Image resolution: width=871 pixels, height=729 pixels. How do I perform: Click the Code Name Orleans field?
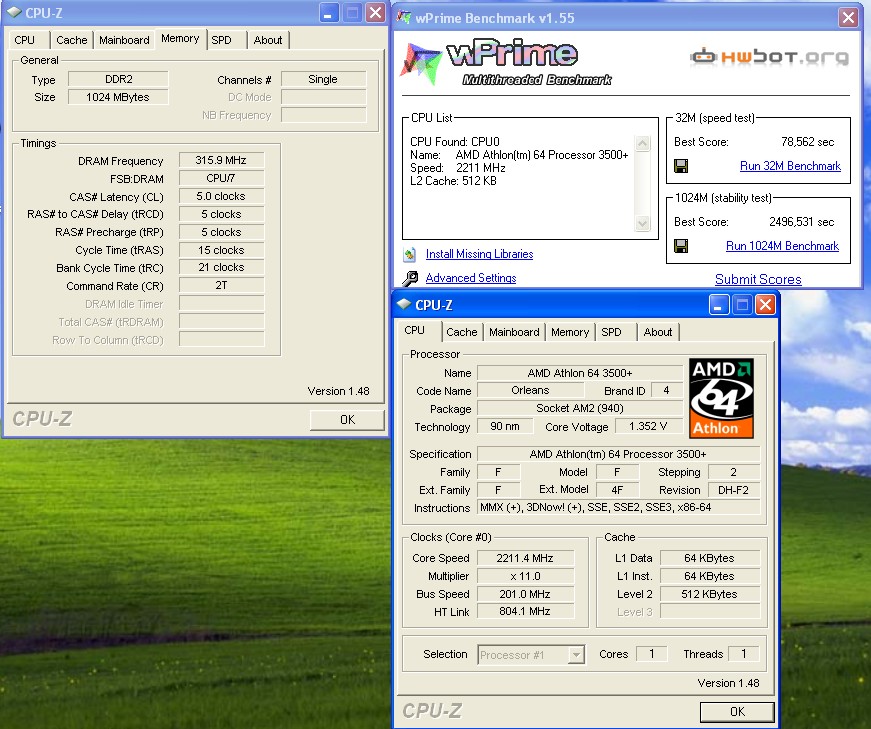[x=530, y=390]
